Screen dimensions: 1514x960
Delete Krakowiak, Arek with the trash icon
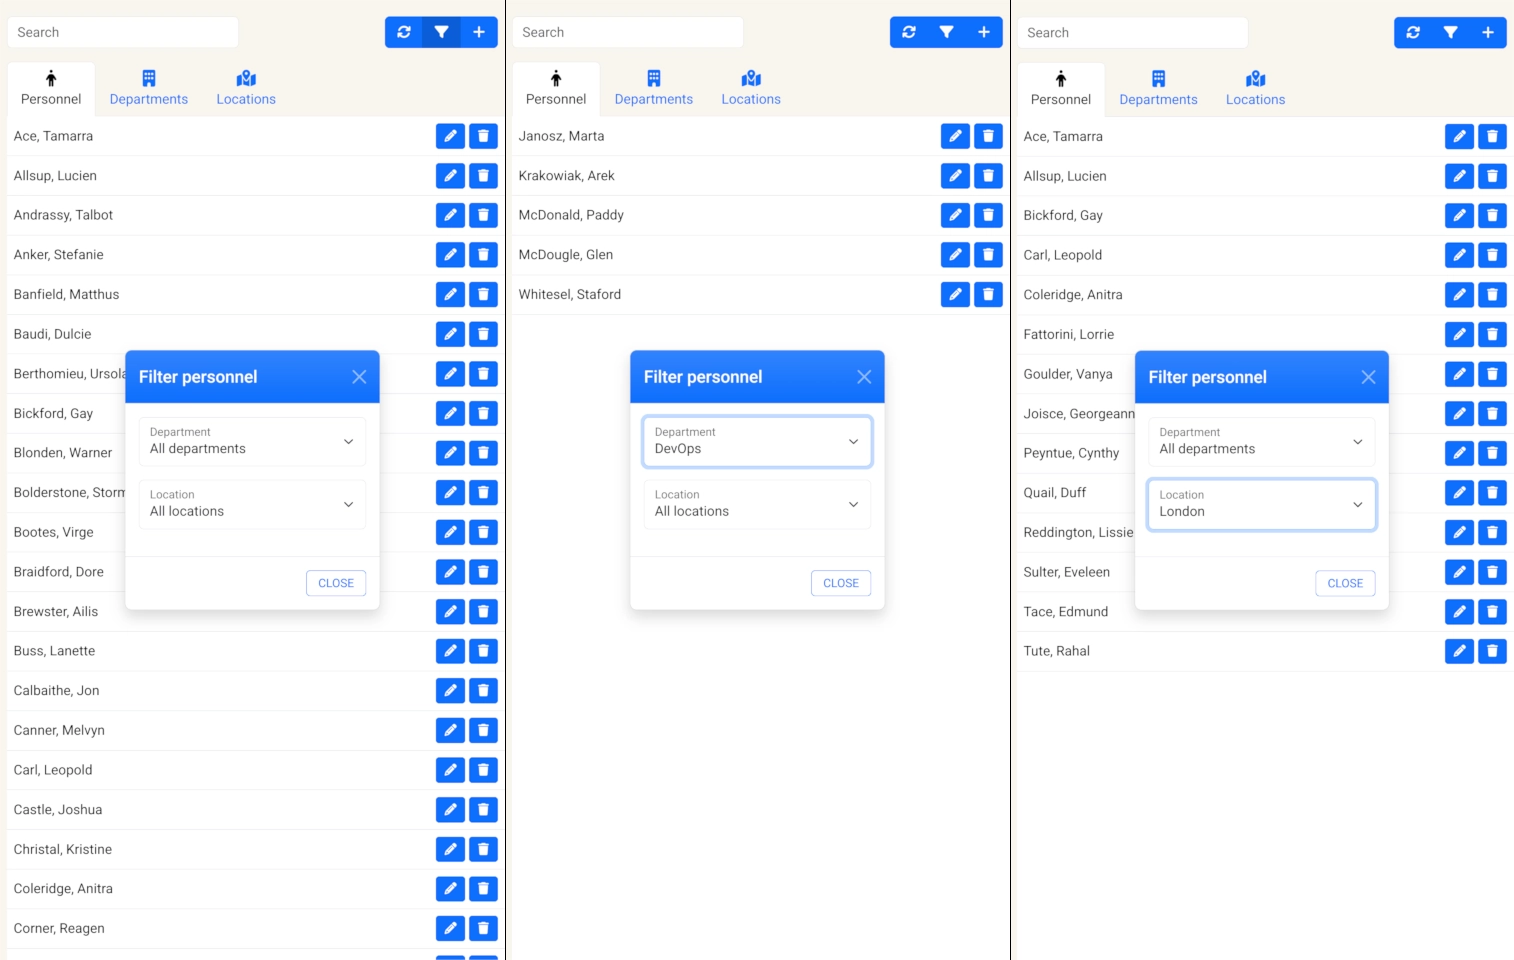pos(988,176)
